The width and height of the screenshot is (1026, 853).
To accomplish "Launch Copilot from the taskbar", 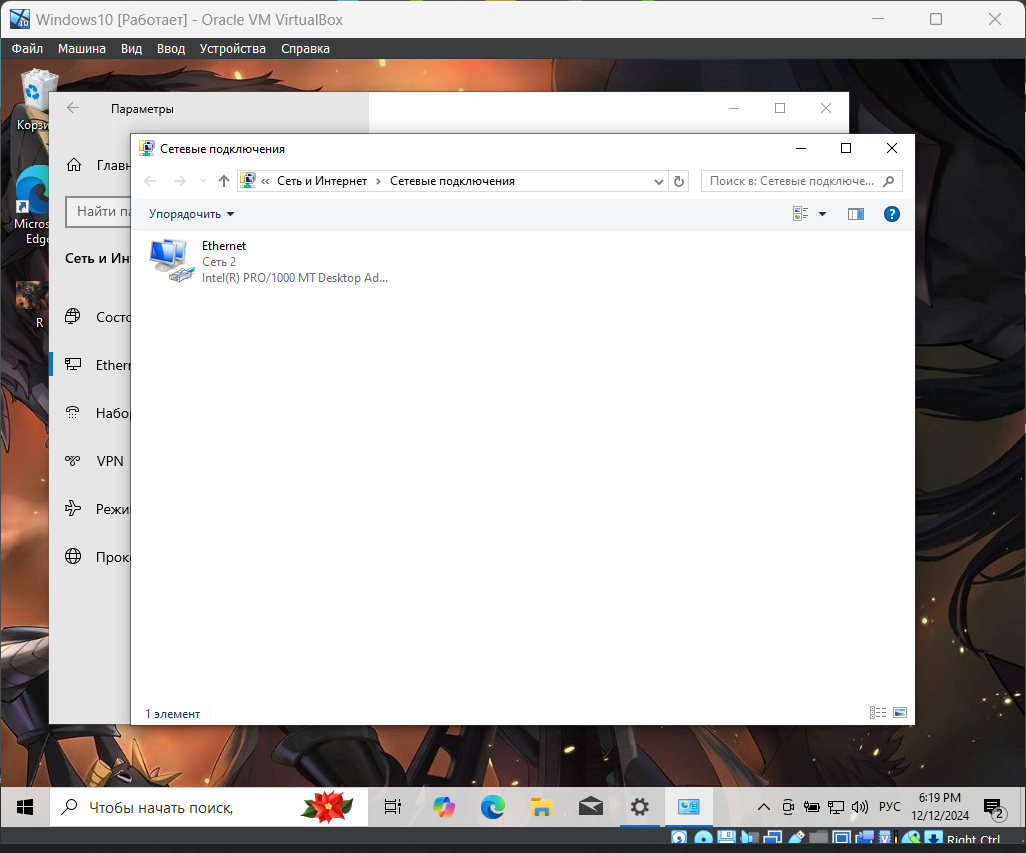I will click(444, 807).
